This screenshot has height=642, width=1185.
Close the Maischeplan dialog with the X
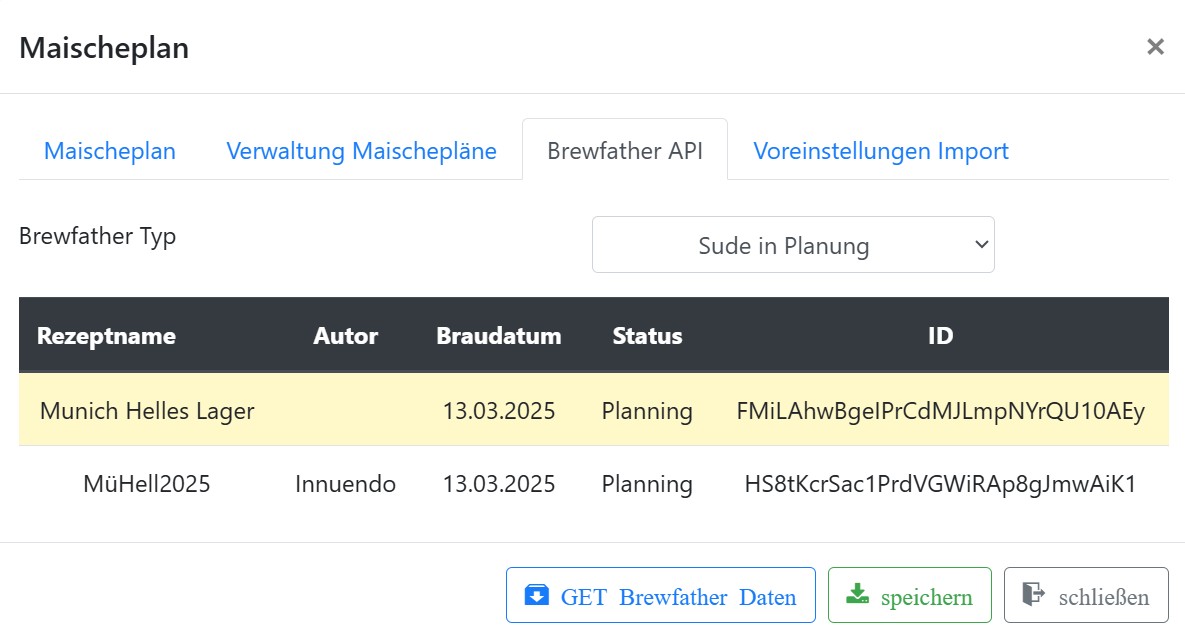pos(1155,47)
